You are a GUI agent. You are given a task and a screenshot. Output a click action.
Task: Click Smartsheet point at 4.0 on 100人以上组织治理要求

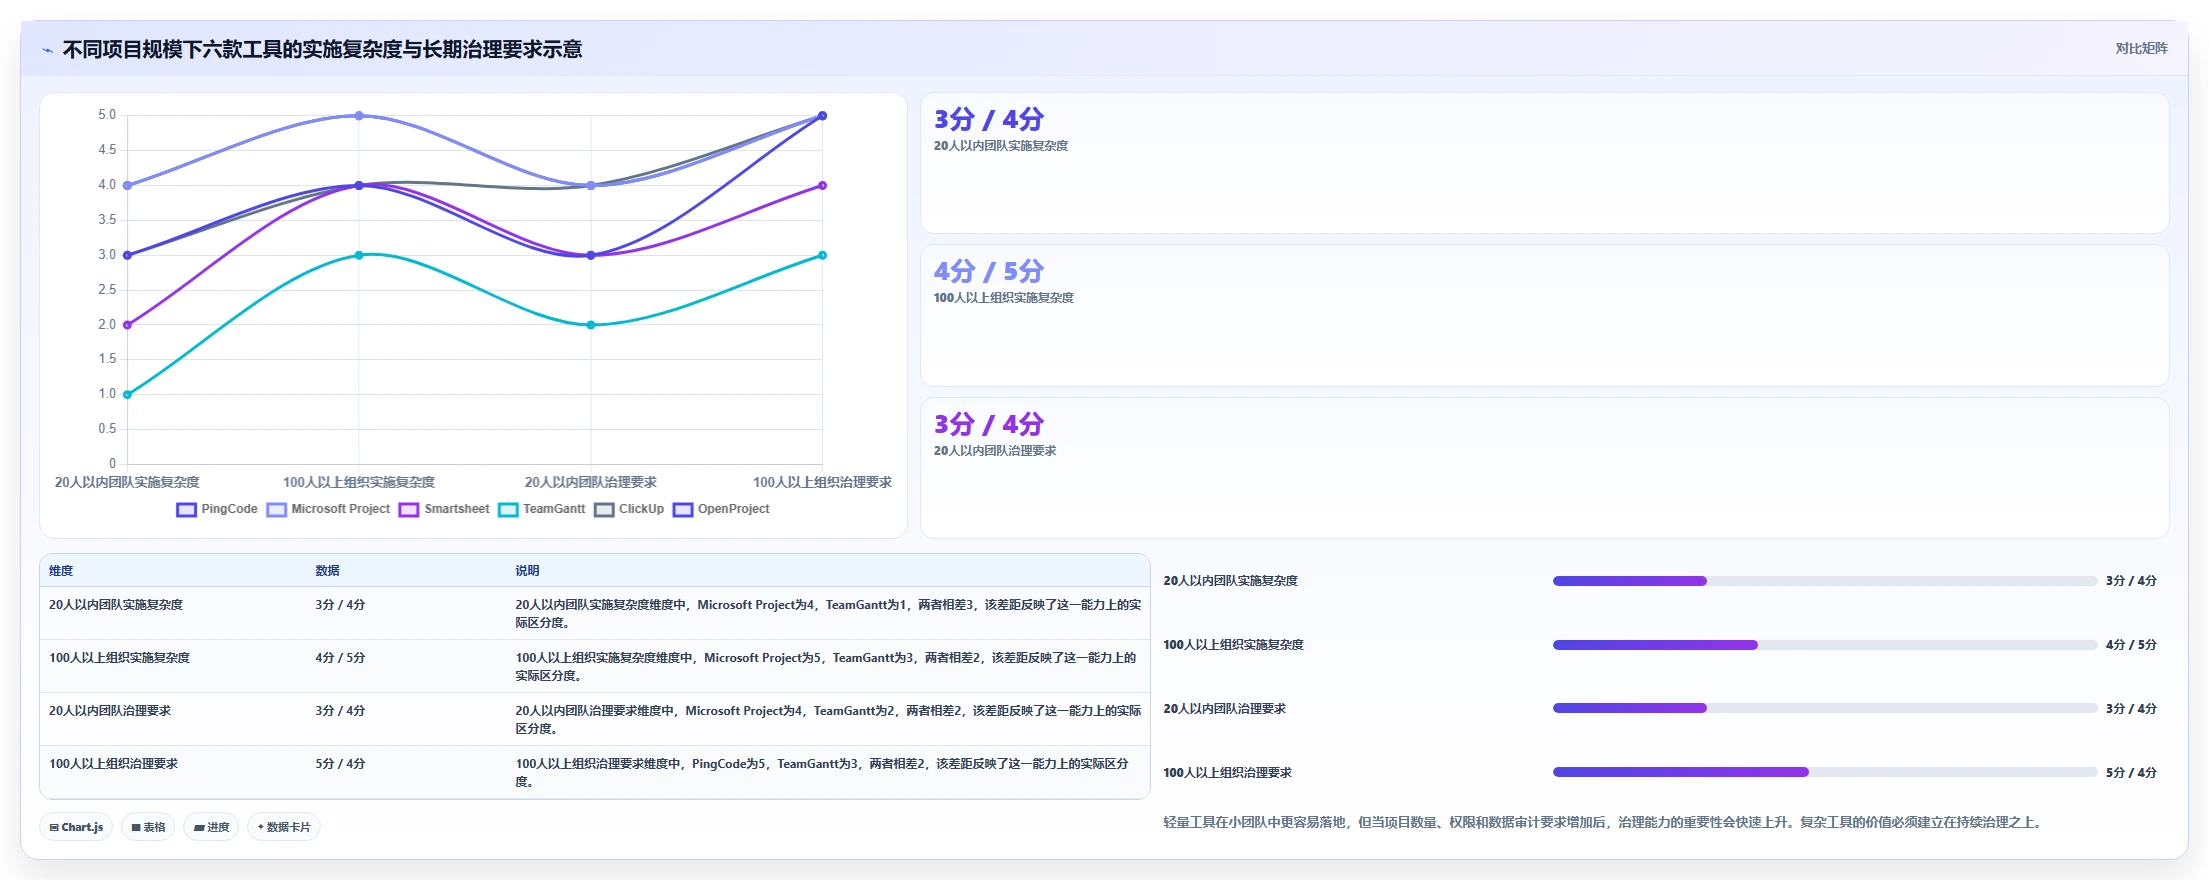coord(822,185)
